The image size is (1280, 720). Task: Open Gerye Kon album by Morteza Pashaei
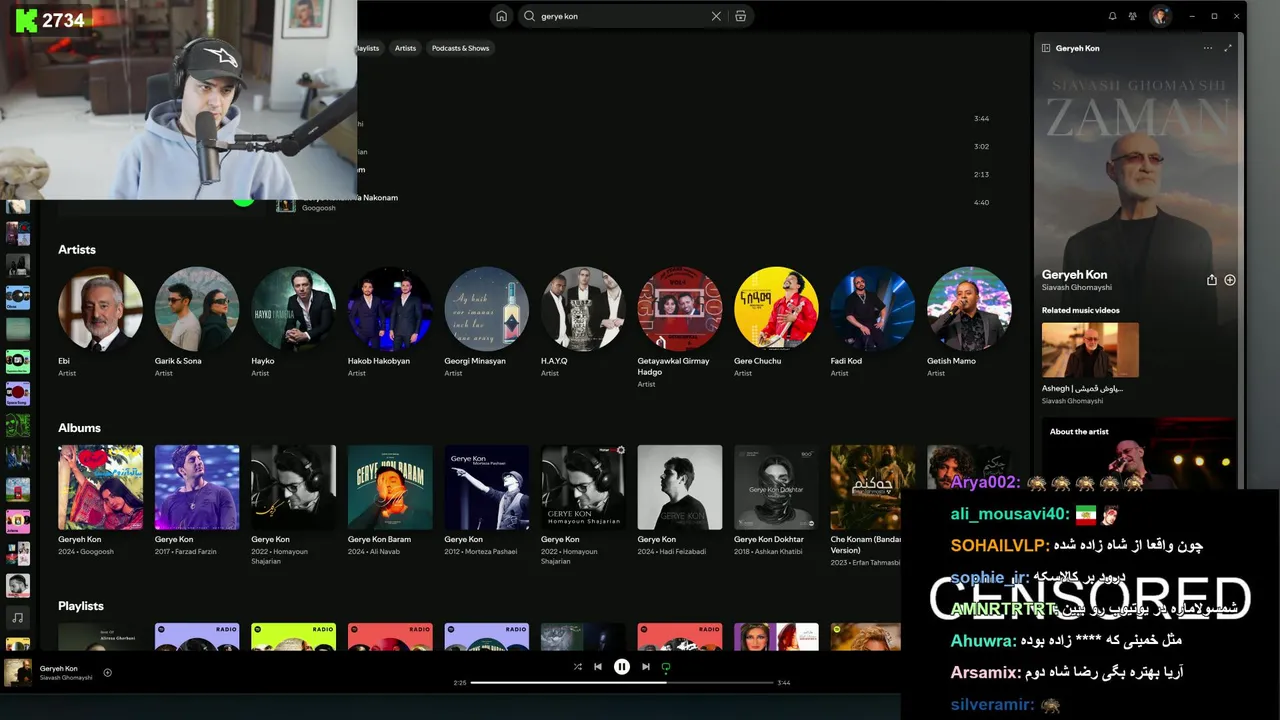[487, 487]
